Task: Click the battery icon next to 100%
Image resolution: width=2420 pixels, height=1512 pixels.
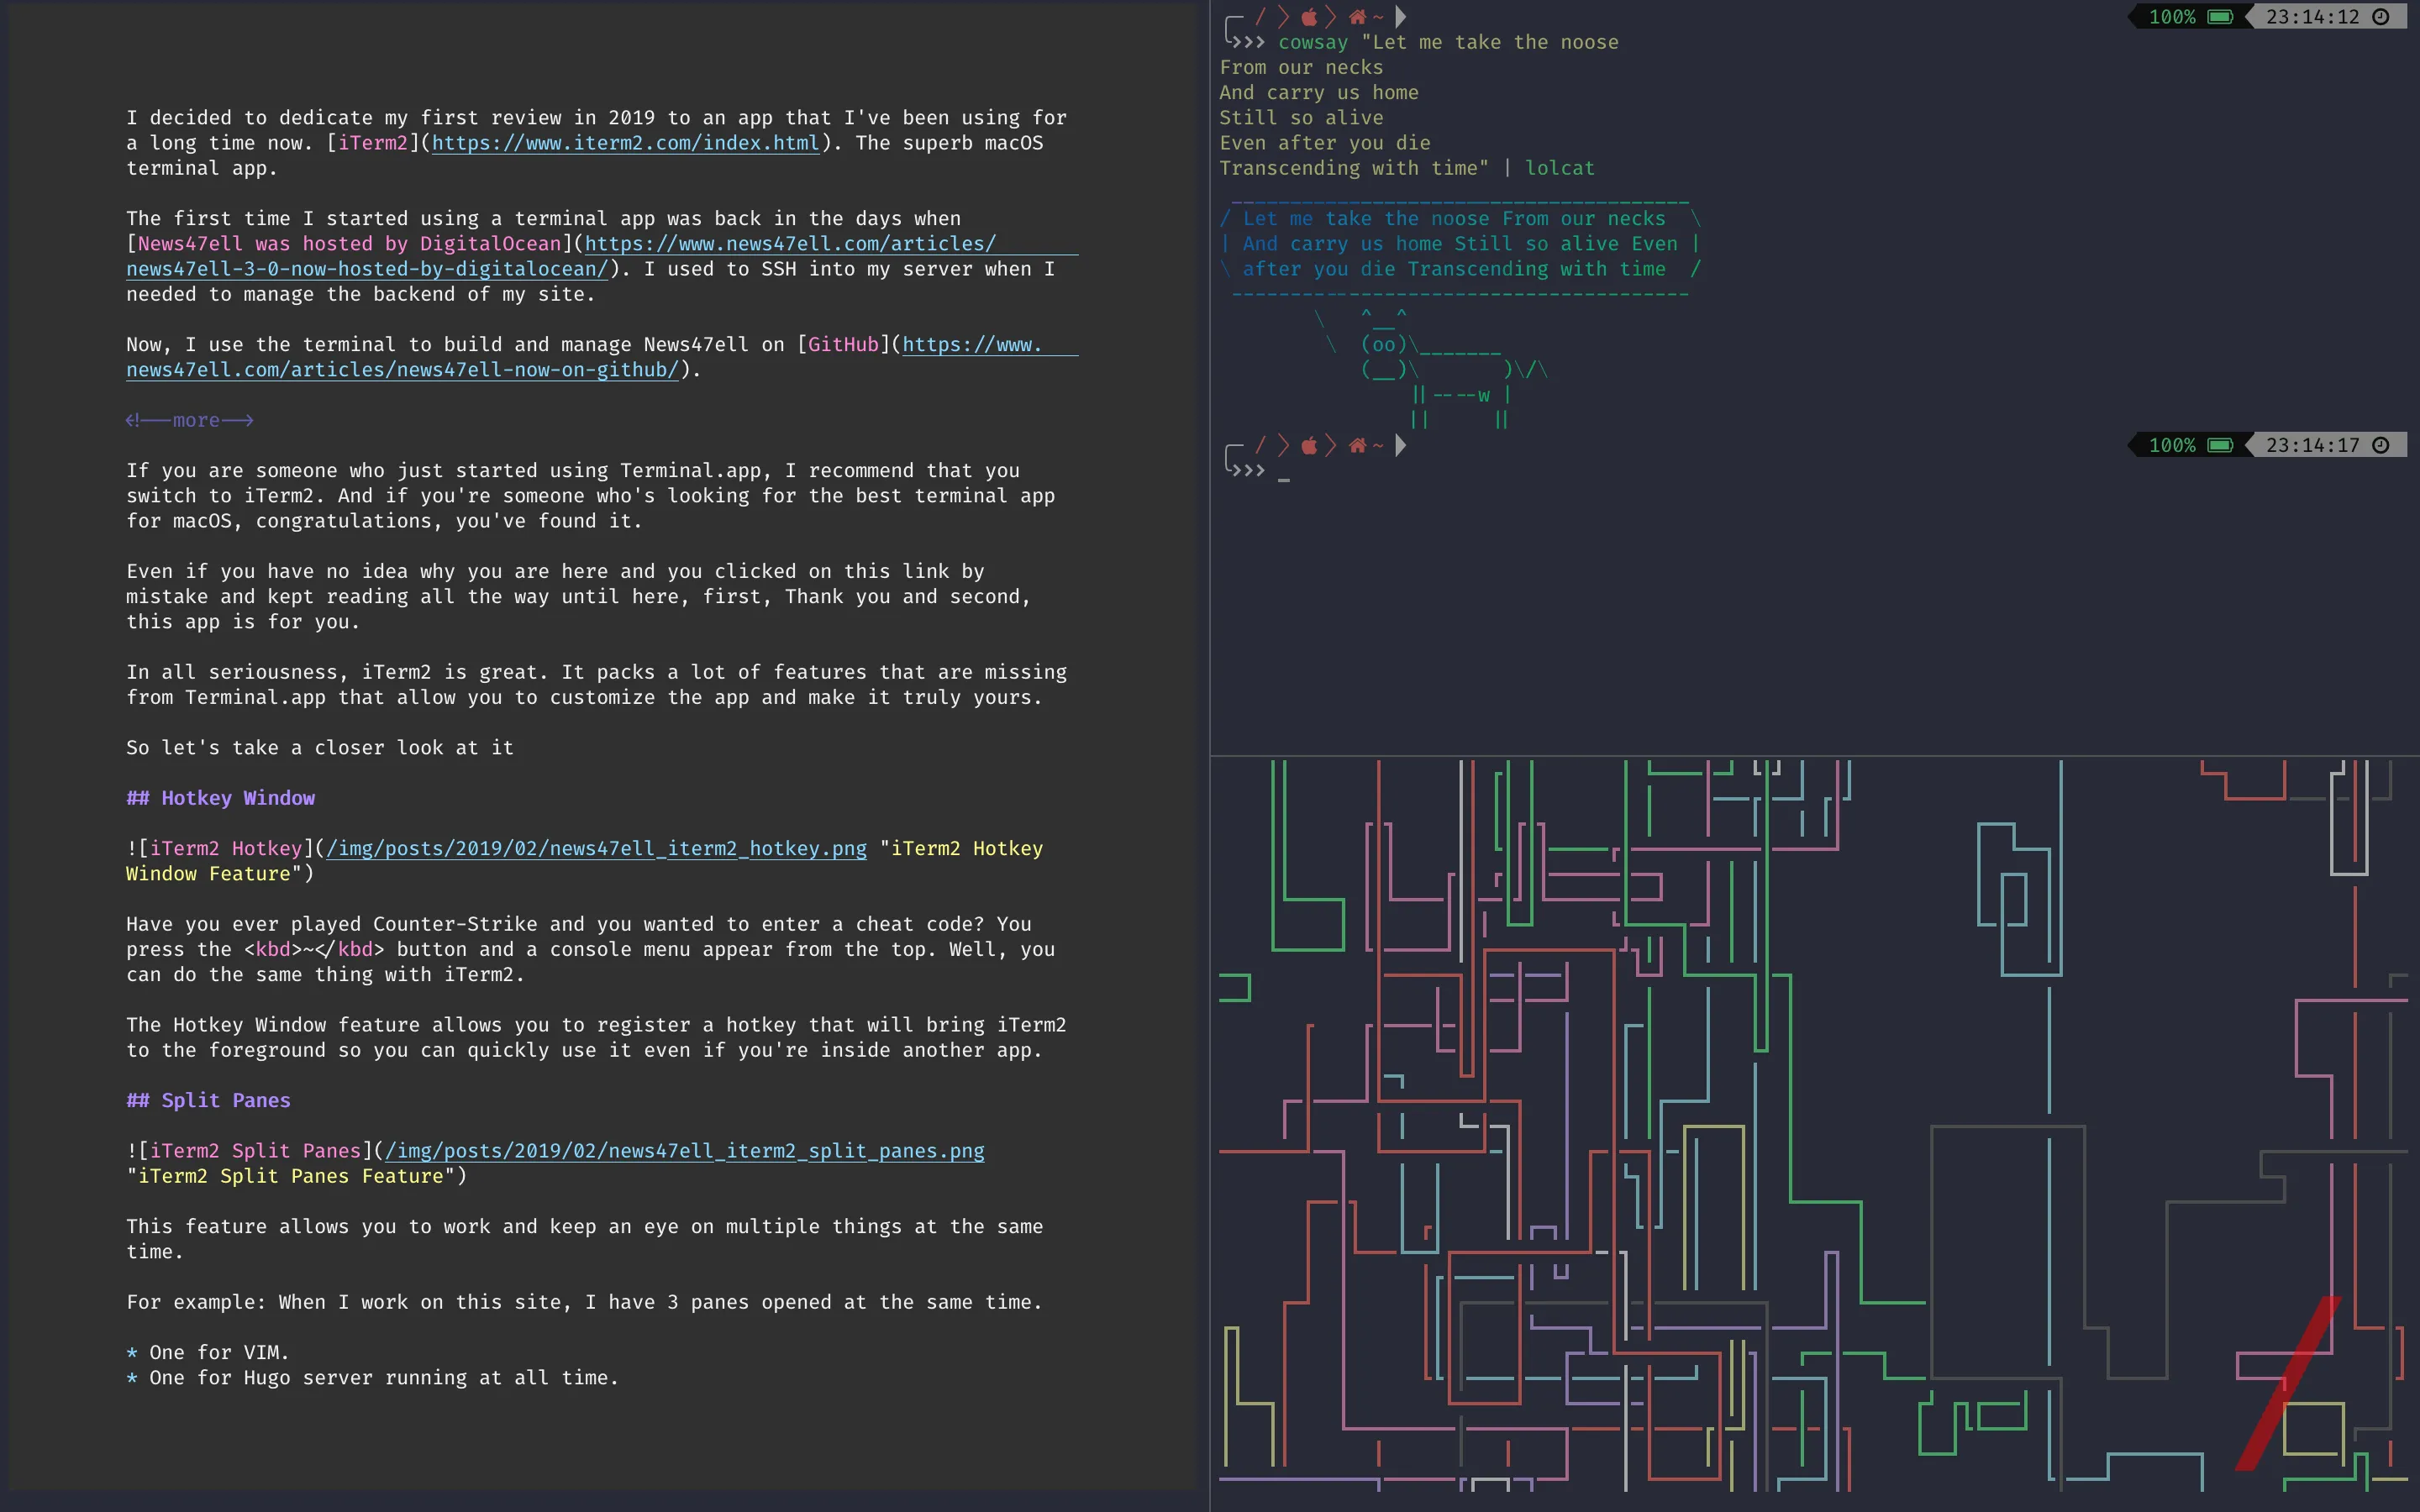Action: coord(2218,16)
